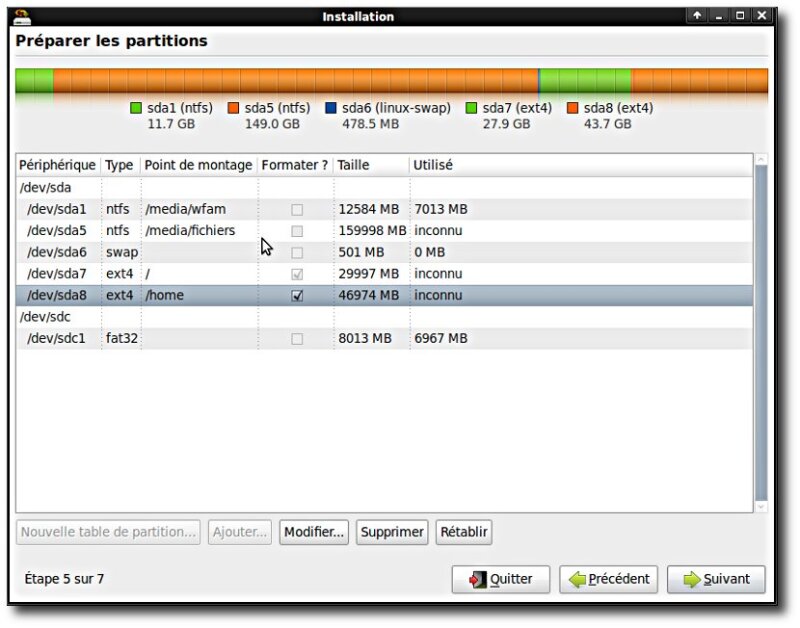
Task: Click the green arrow icon on Précédent
Action: (x=577, y=580)
